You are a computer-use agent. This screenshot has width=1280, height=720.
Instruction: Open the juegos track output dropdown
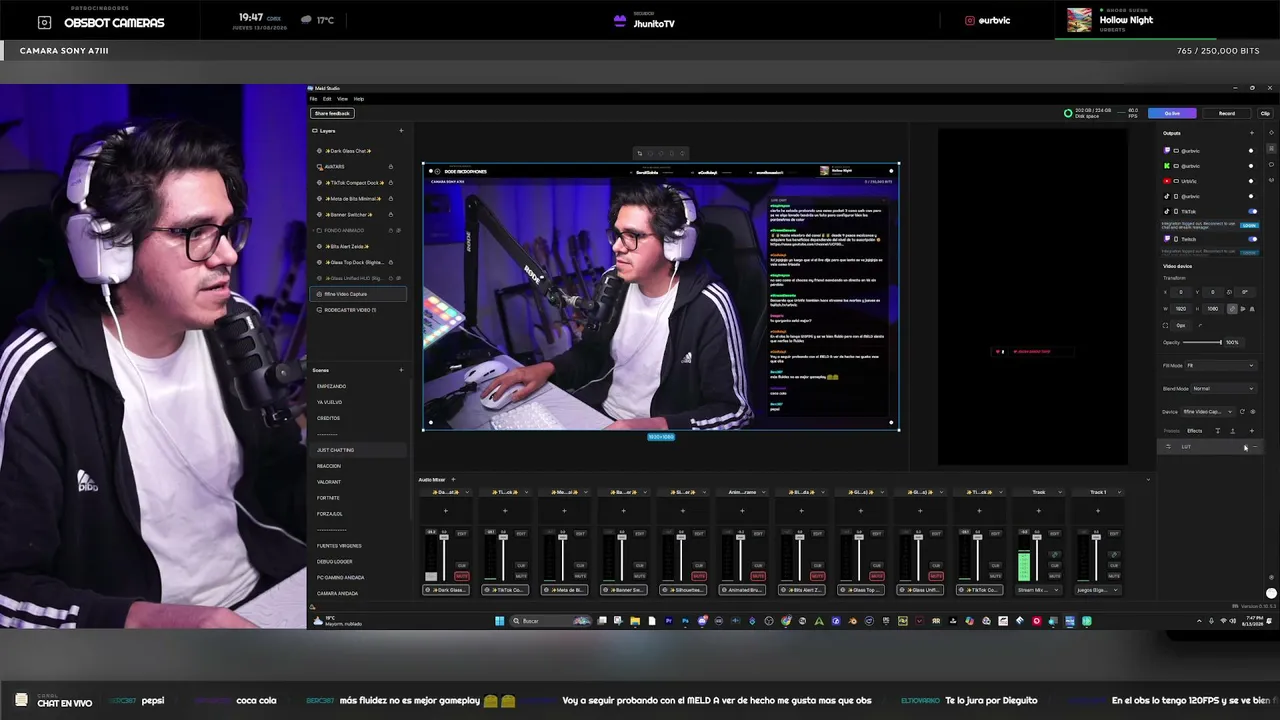click(x=1097, y=590)
